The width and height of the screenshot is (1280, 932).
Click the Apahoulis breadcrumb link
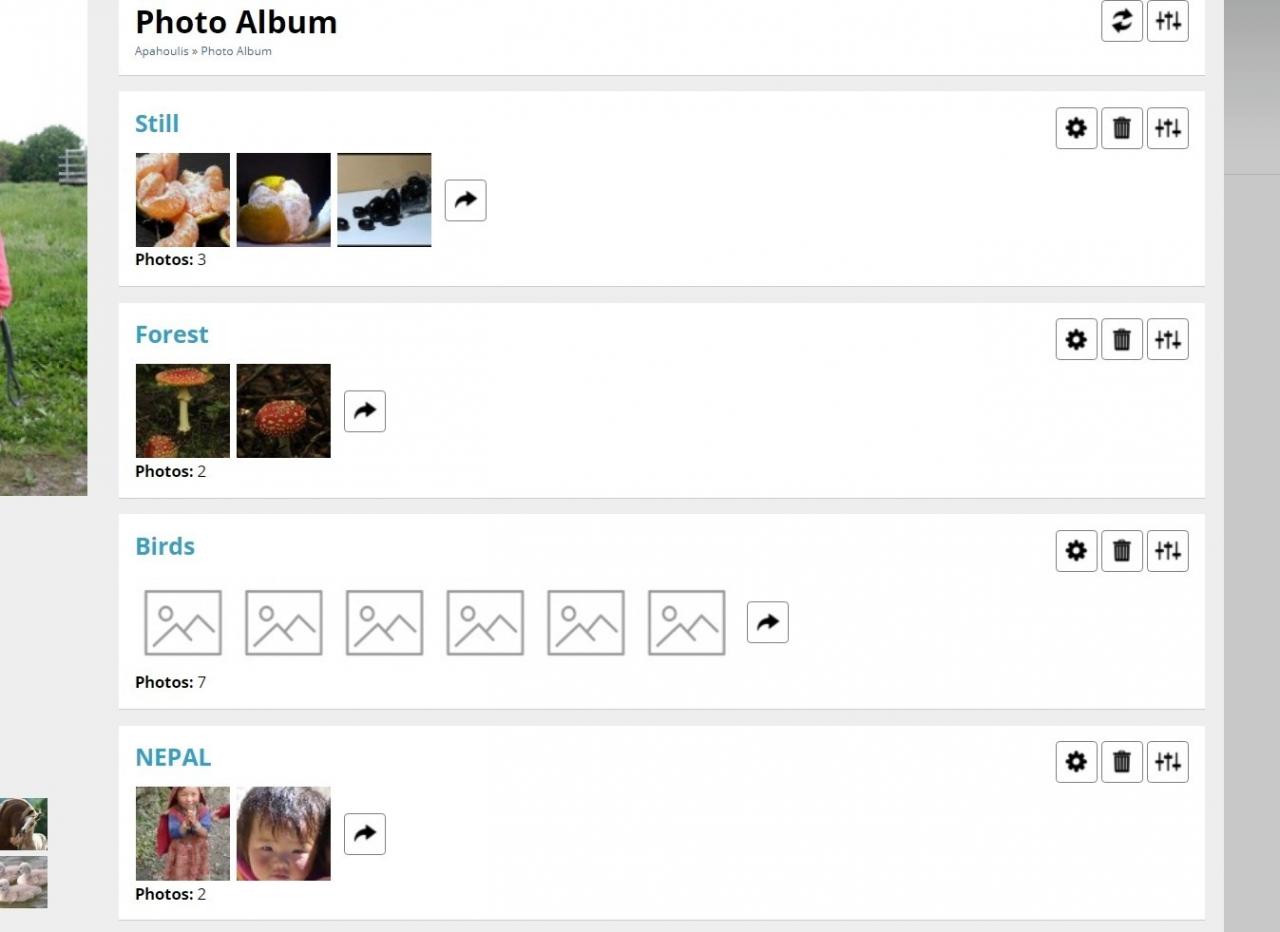[161, 51]
